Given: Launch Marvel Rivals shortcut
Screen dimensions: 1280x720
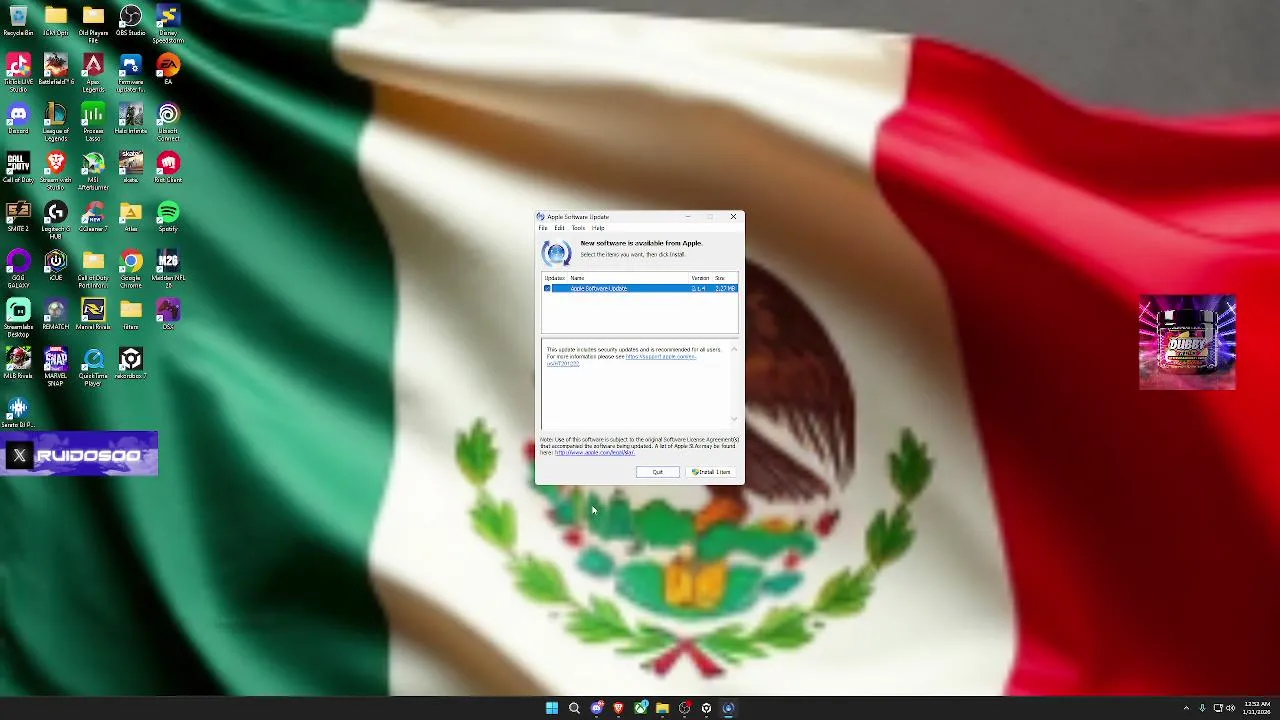Looking at the screenshot, I should tap(93, 314).
